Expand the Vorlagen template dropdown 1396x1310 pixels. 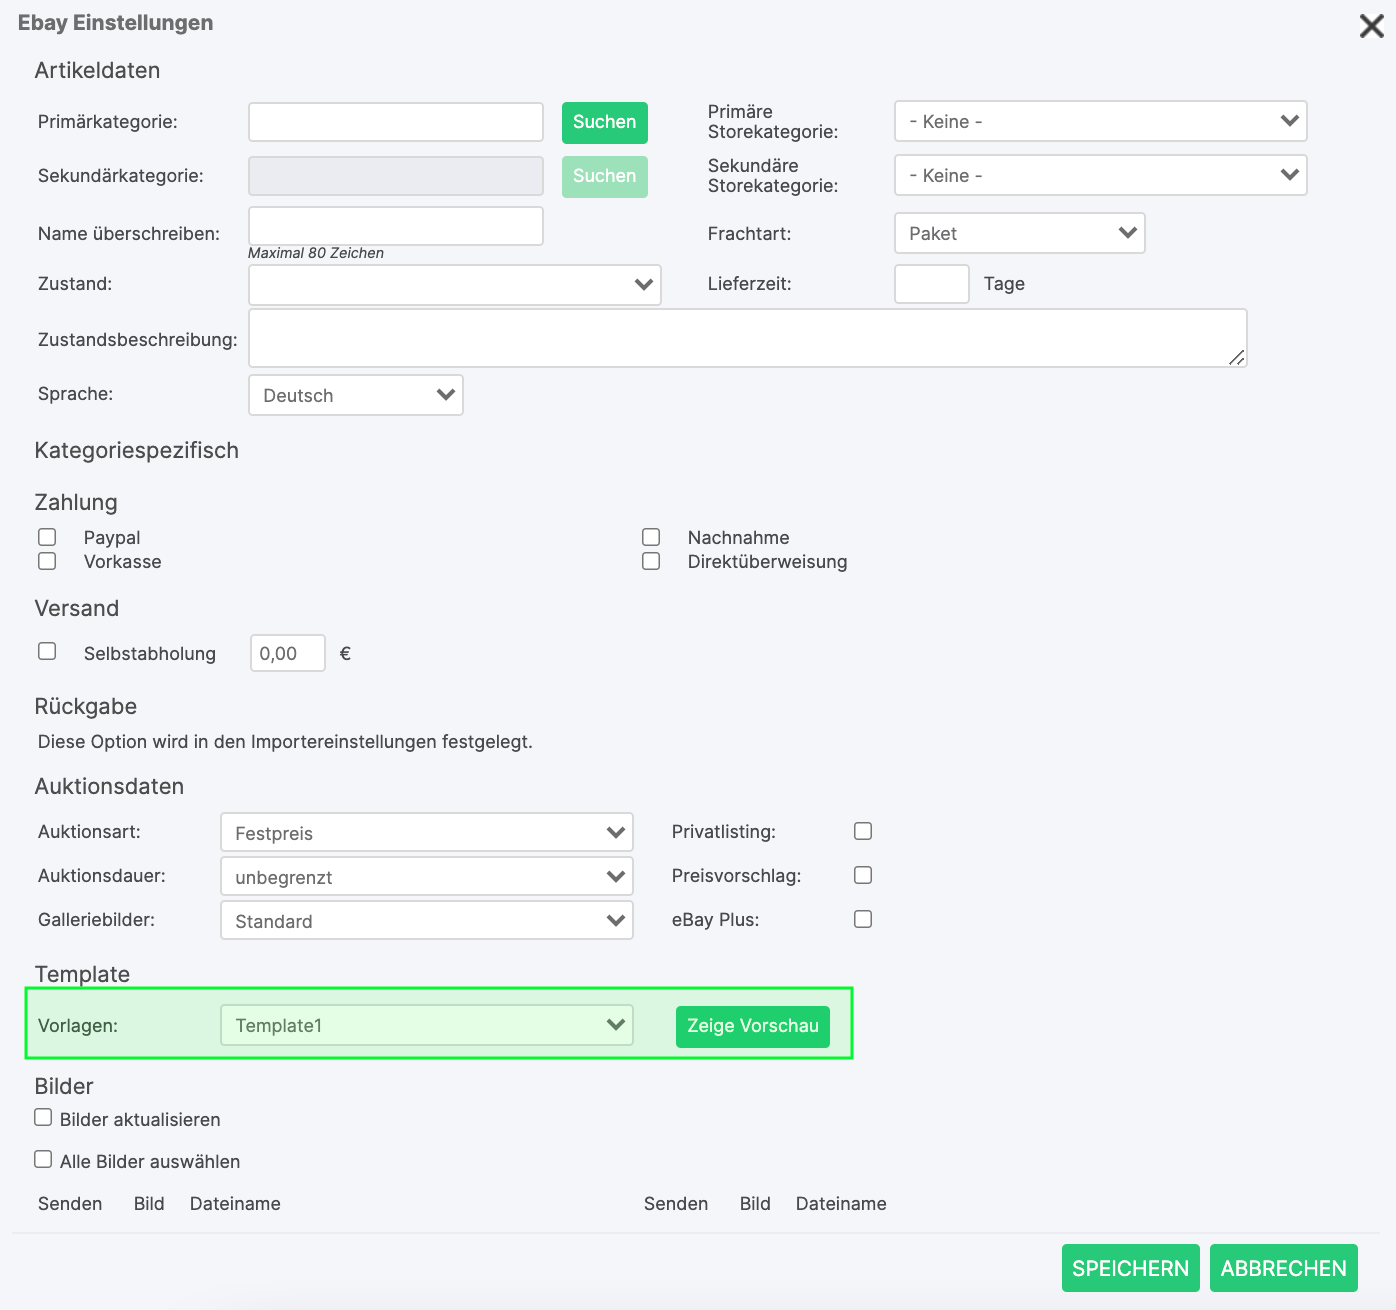coord(426,1025)
